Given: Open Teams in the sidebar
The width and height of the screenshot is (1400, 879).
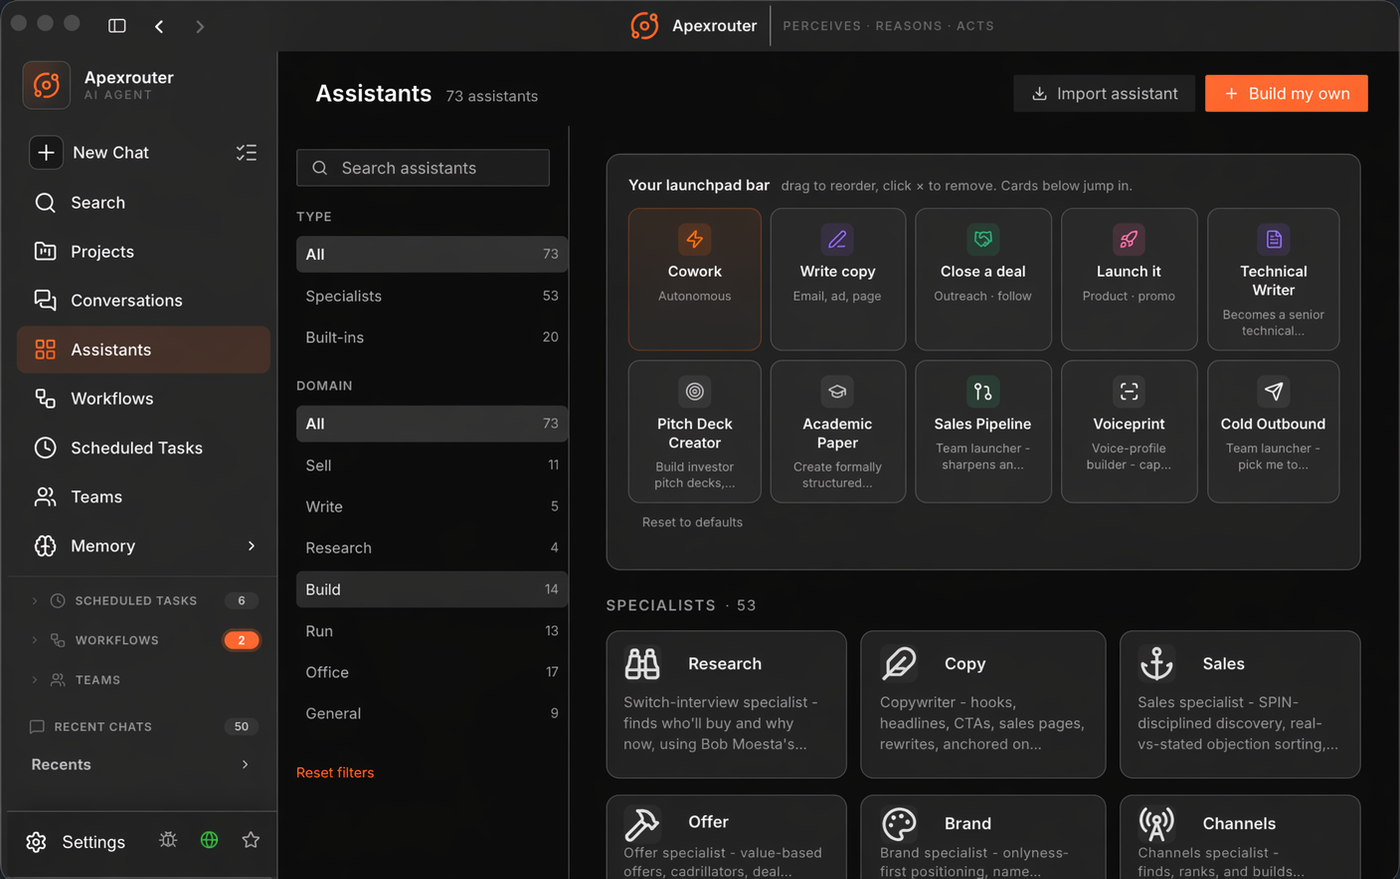Looking at the screenshot, I should click(143, 496).
